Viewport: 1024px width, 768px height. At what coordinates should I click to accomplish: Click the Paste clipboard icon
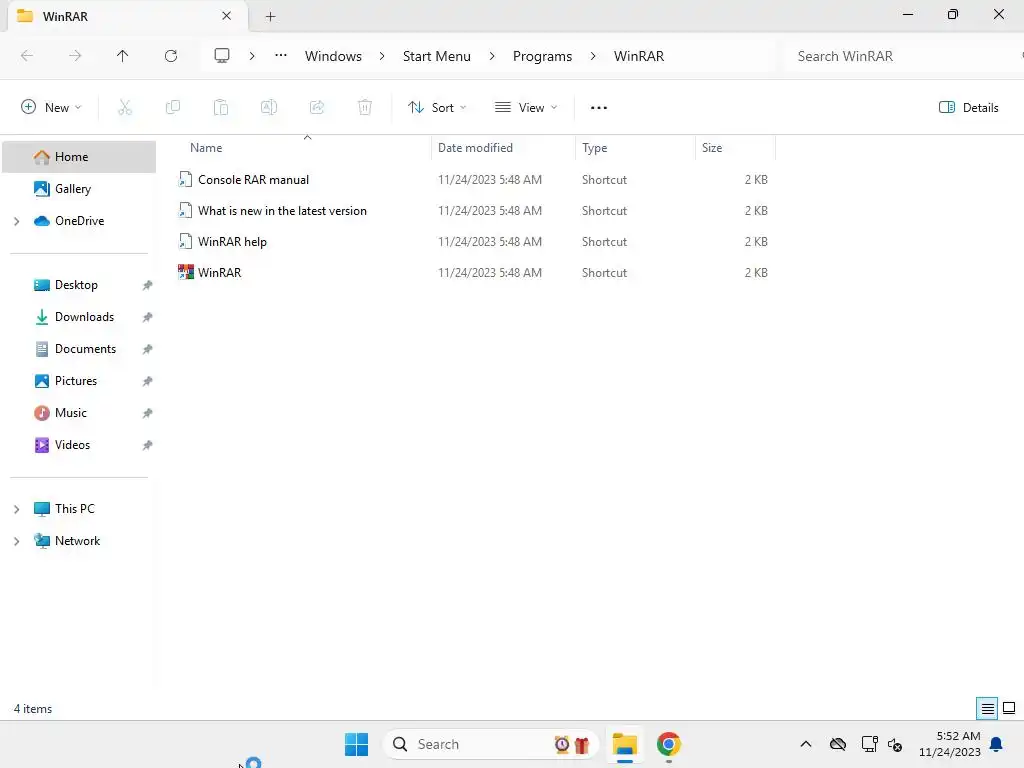point(221,108)
